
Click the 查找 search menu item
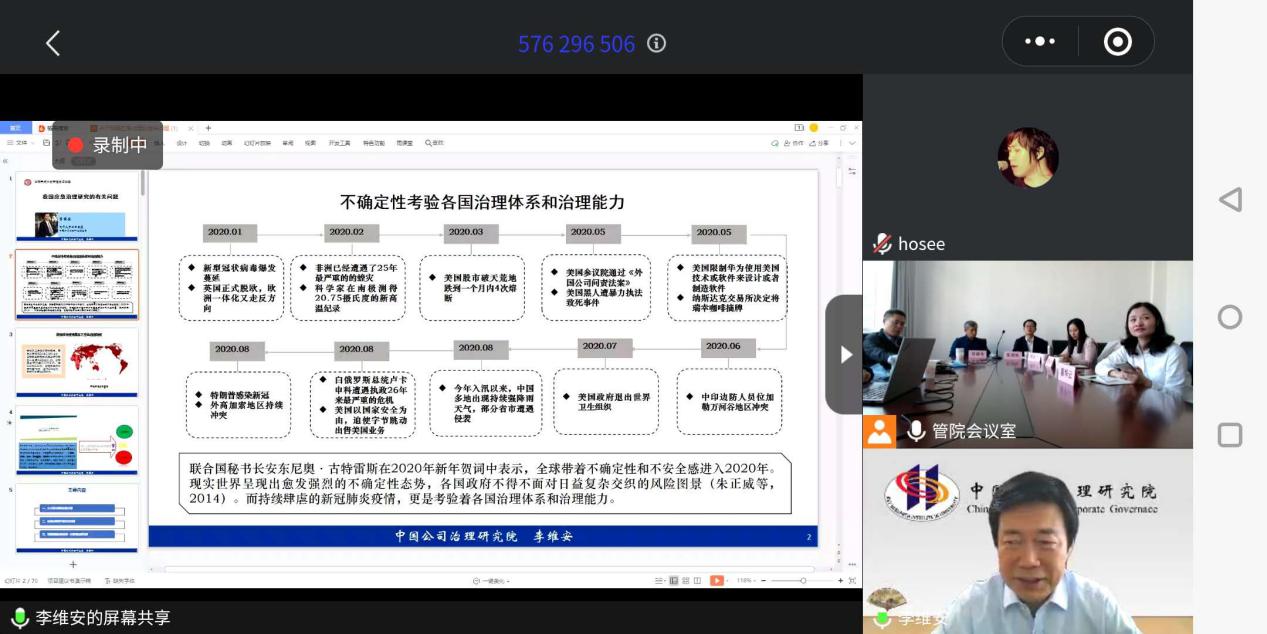click(x=434, y=143)
